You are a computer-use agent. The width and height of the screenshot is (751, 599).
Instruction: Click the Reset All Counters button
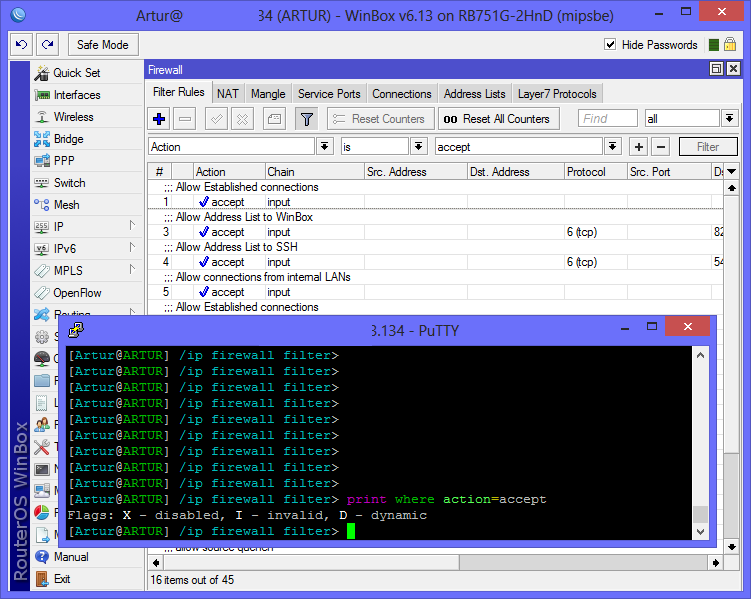click(497, 119)
